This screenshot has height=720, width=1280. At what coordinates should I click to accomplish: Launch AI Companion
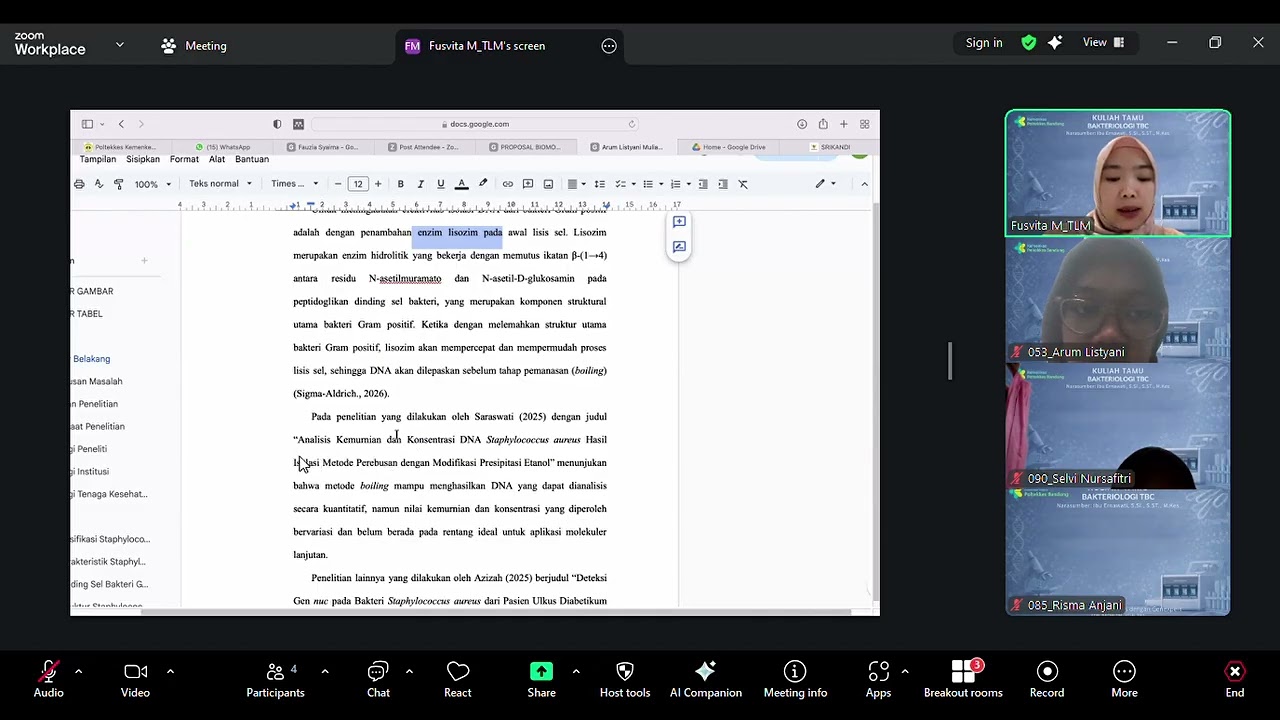[x=706, y=680]
